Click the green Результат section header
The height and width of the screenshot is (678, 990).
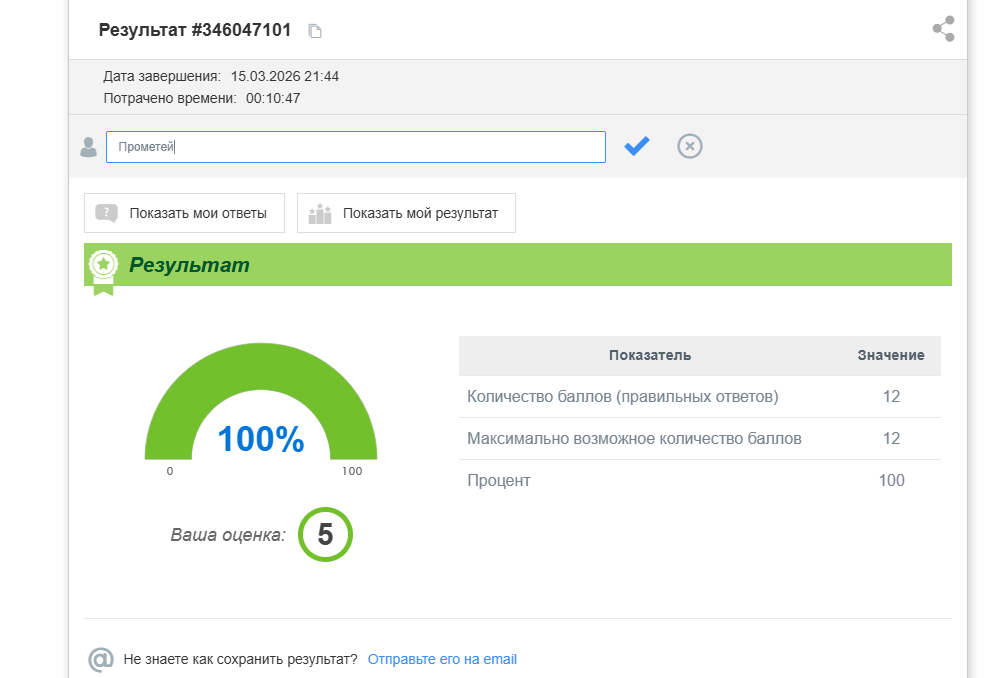tap(518, 265)
